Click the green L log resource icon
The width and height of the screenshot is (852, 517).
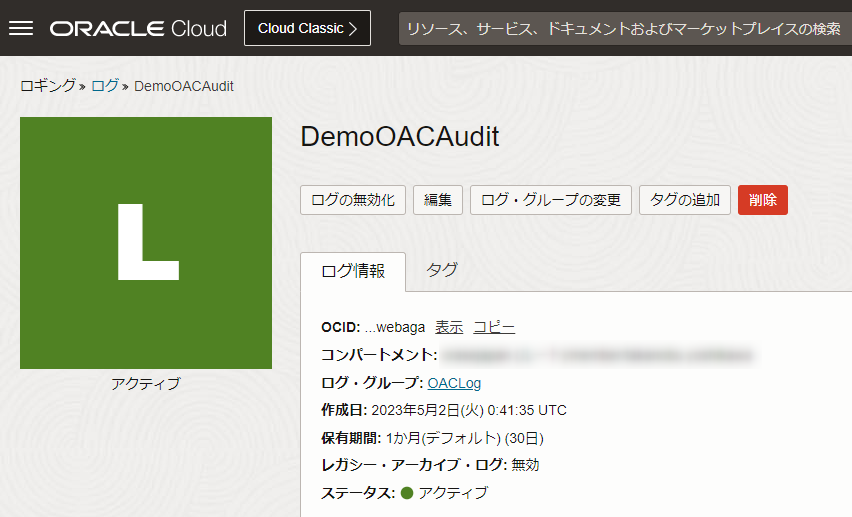click(x=146, y=243)
